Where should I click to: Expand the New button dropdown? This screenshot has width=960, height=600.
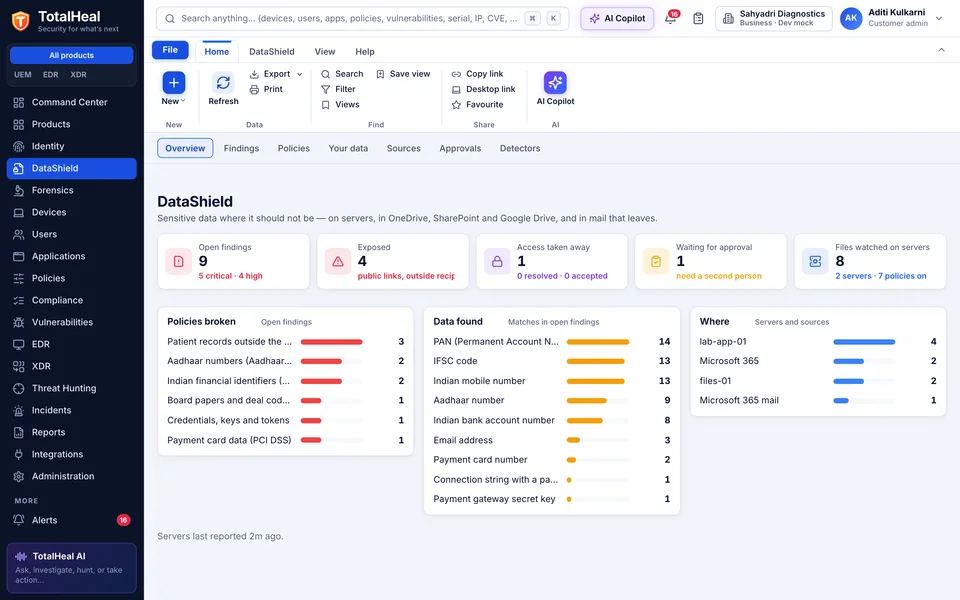[182, 101]
